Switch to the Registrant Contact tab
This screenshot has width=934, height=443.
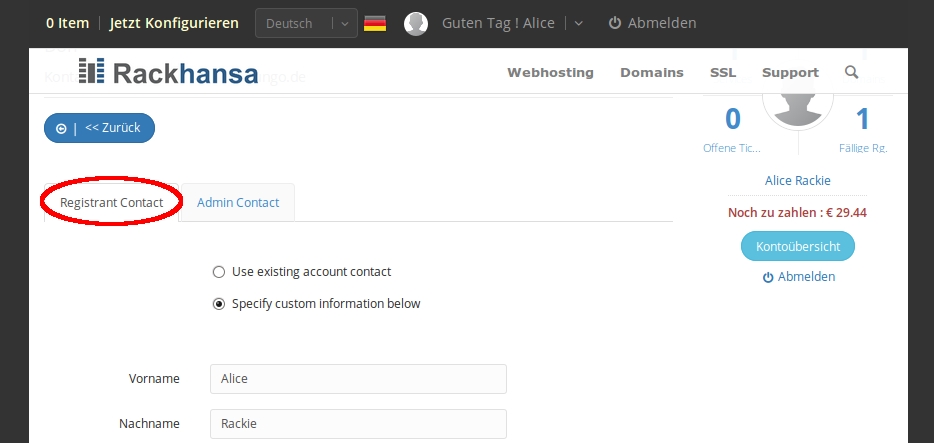coord(111,202)
